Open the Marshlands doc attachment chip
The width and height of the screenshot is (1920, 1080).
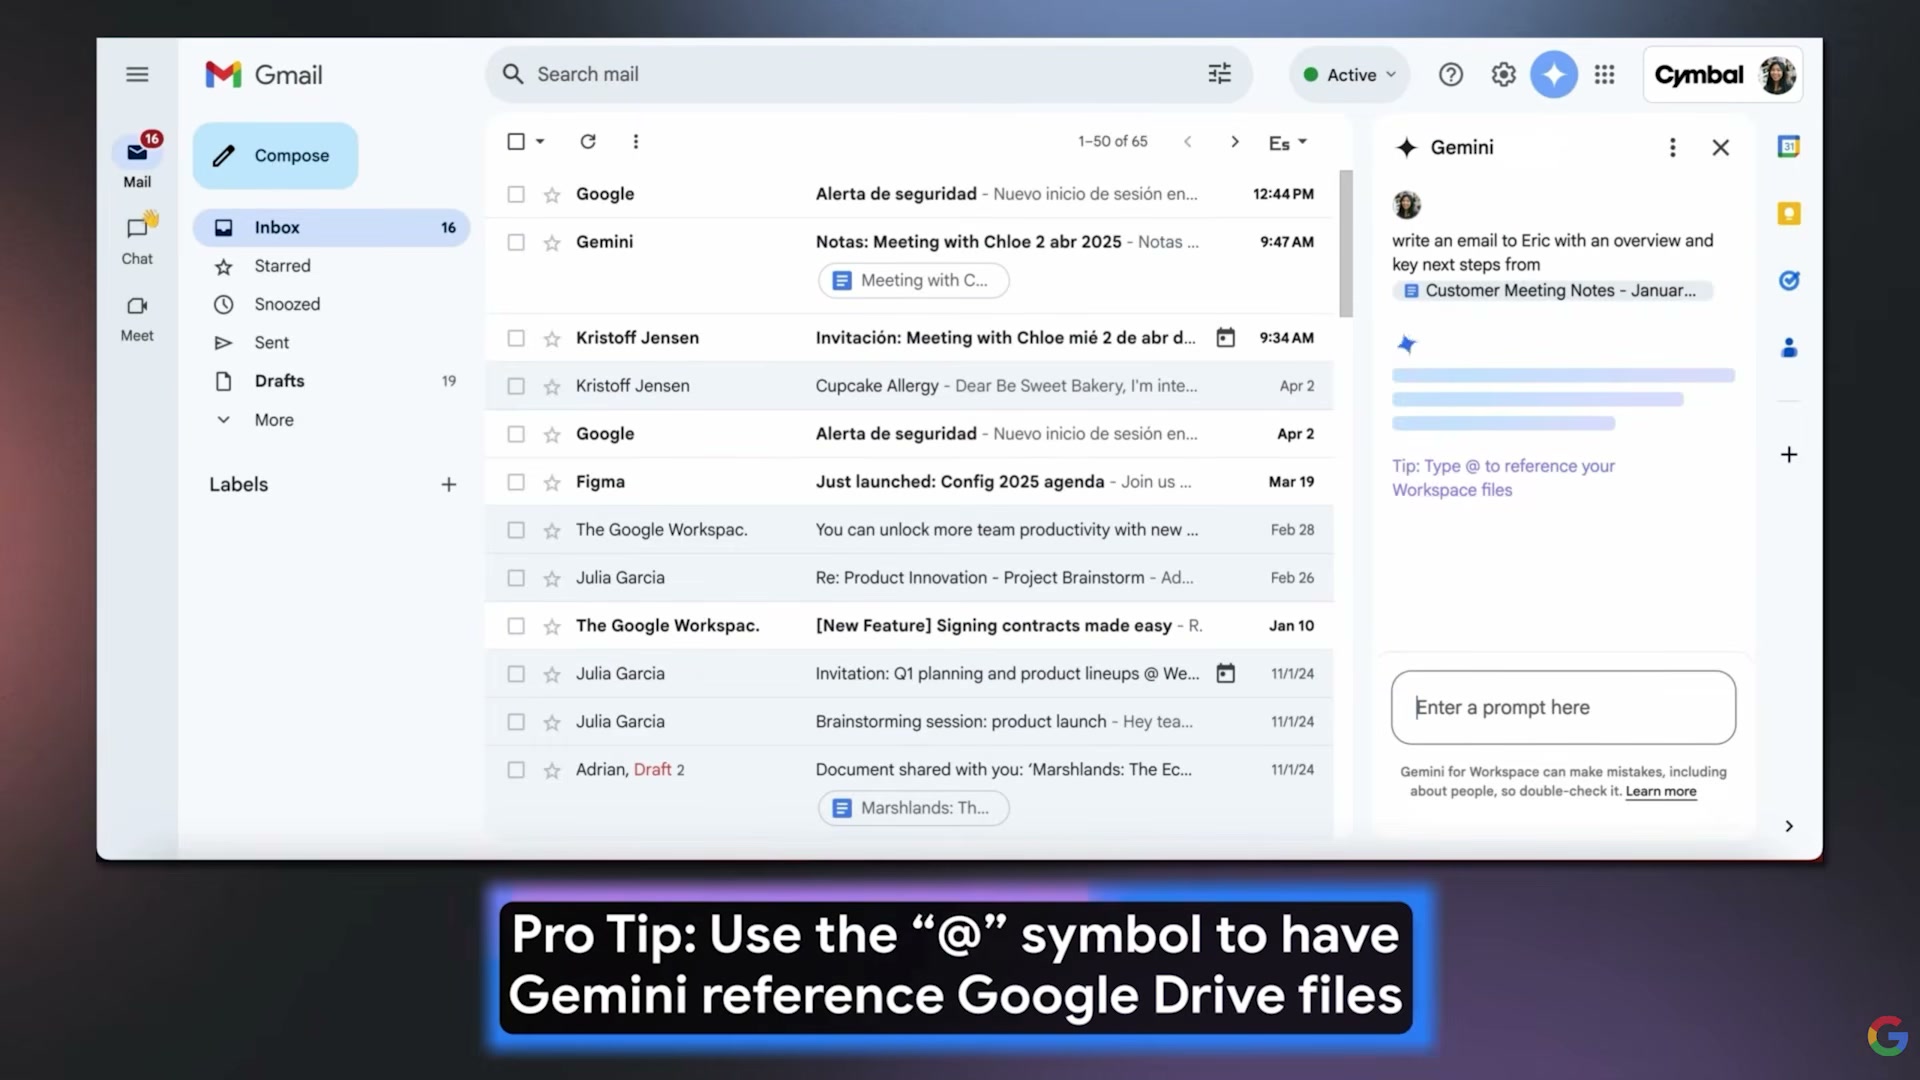(913, 808)
